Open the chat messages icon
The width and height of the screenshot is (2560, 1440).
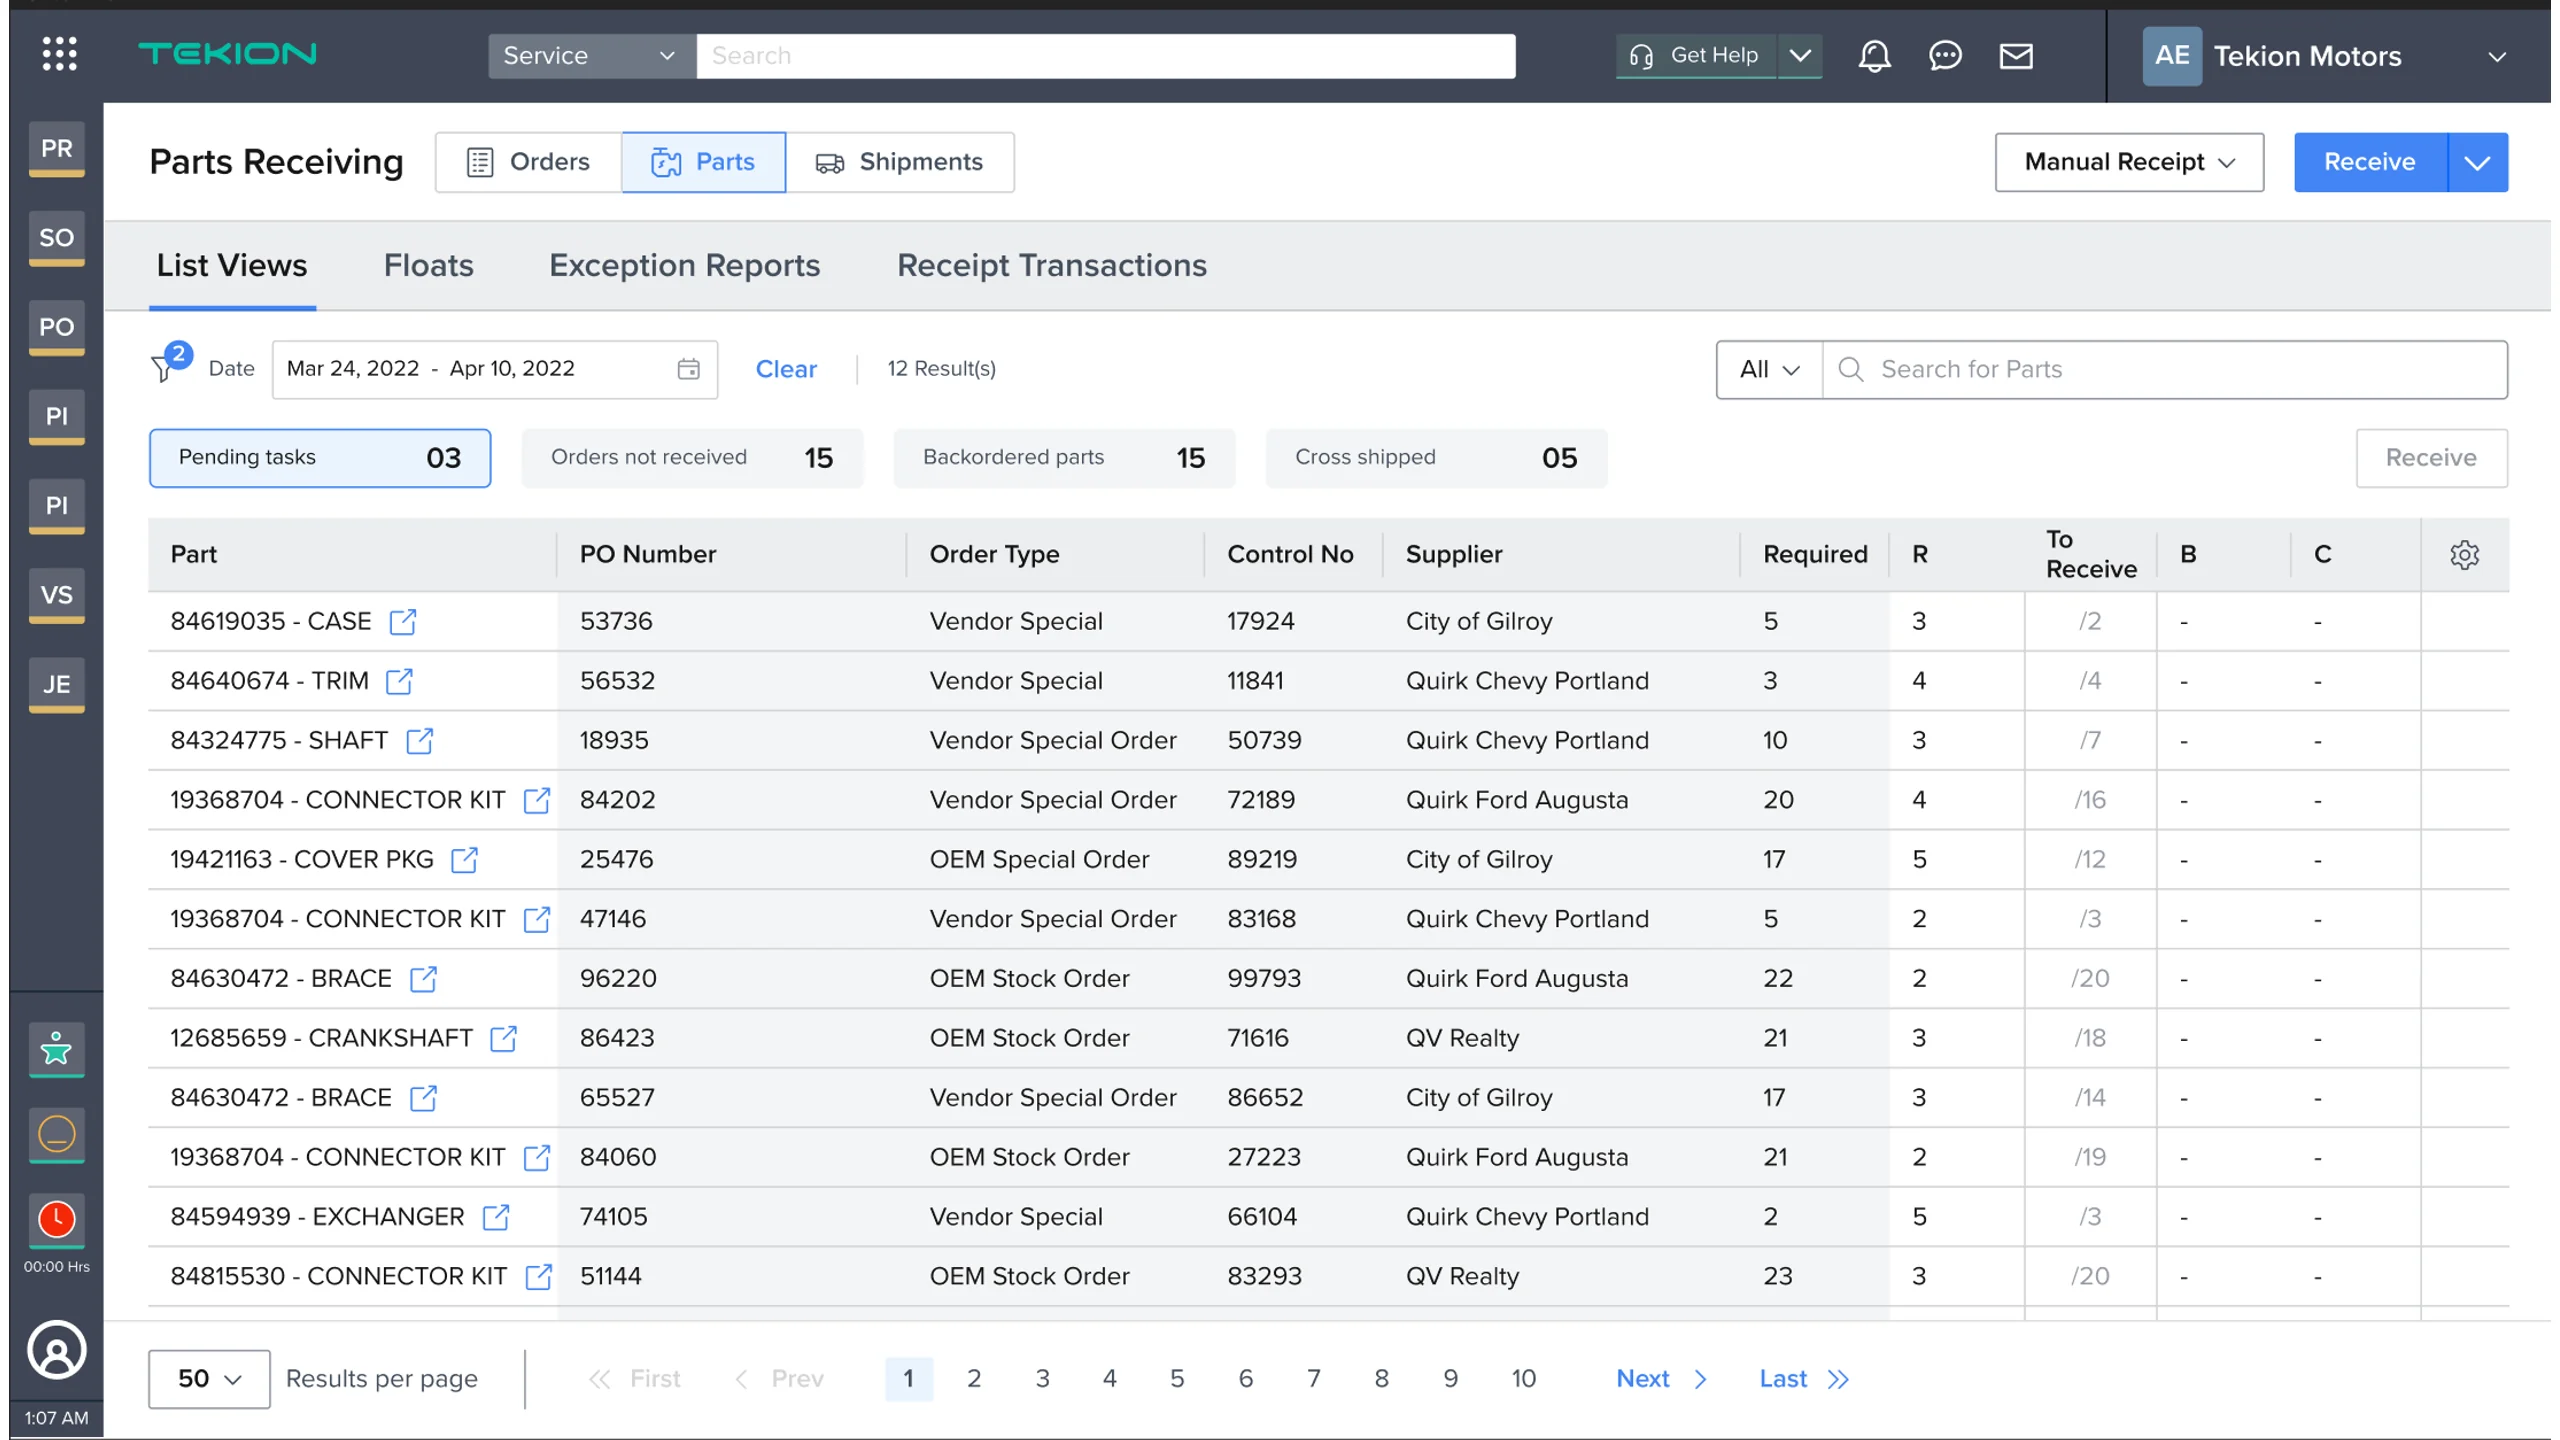tap(1945, 56)
